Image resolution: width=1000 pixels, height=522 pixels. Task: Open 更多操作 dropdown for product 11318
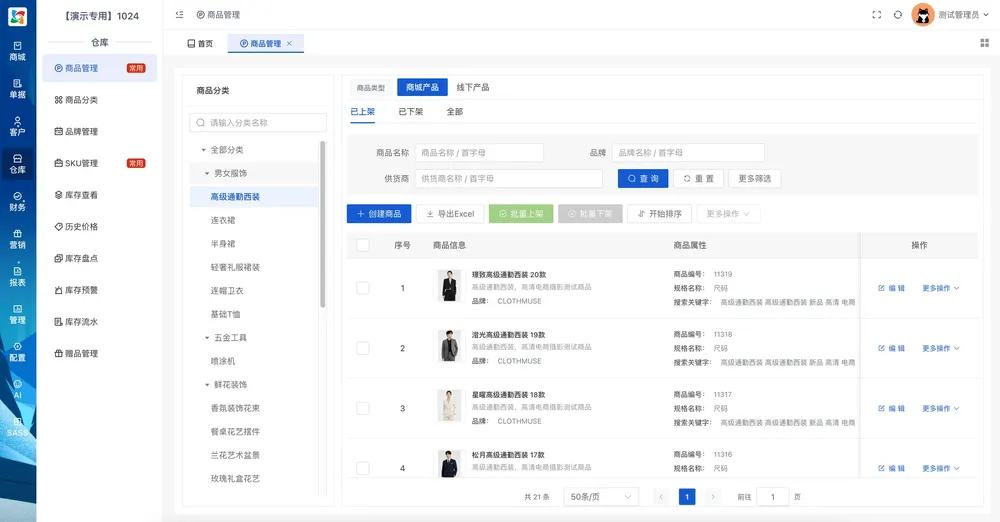941,348
